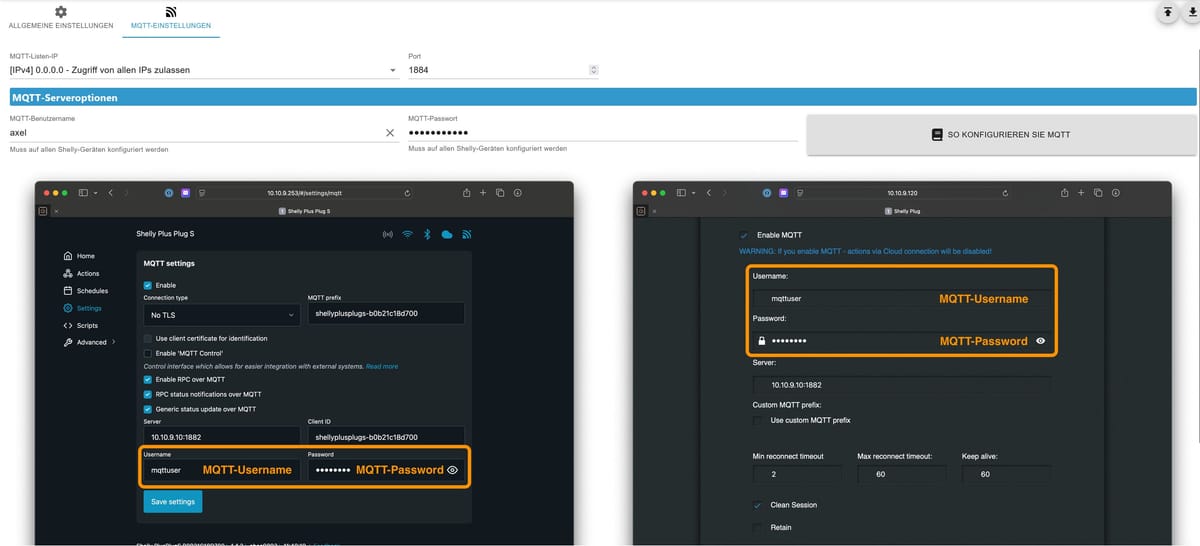Click the Bluetooth icon in Shelly Plus Plug S header
The image size is (1200, 546).
[427, 234]
